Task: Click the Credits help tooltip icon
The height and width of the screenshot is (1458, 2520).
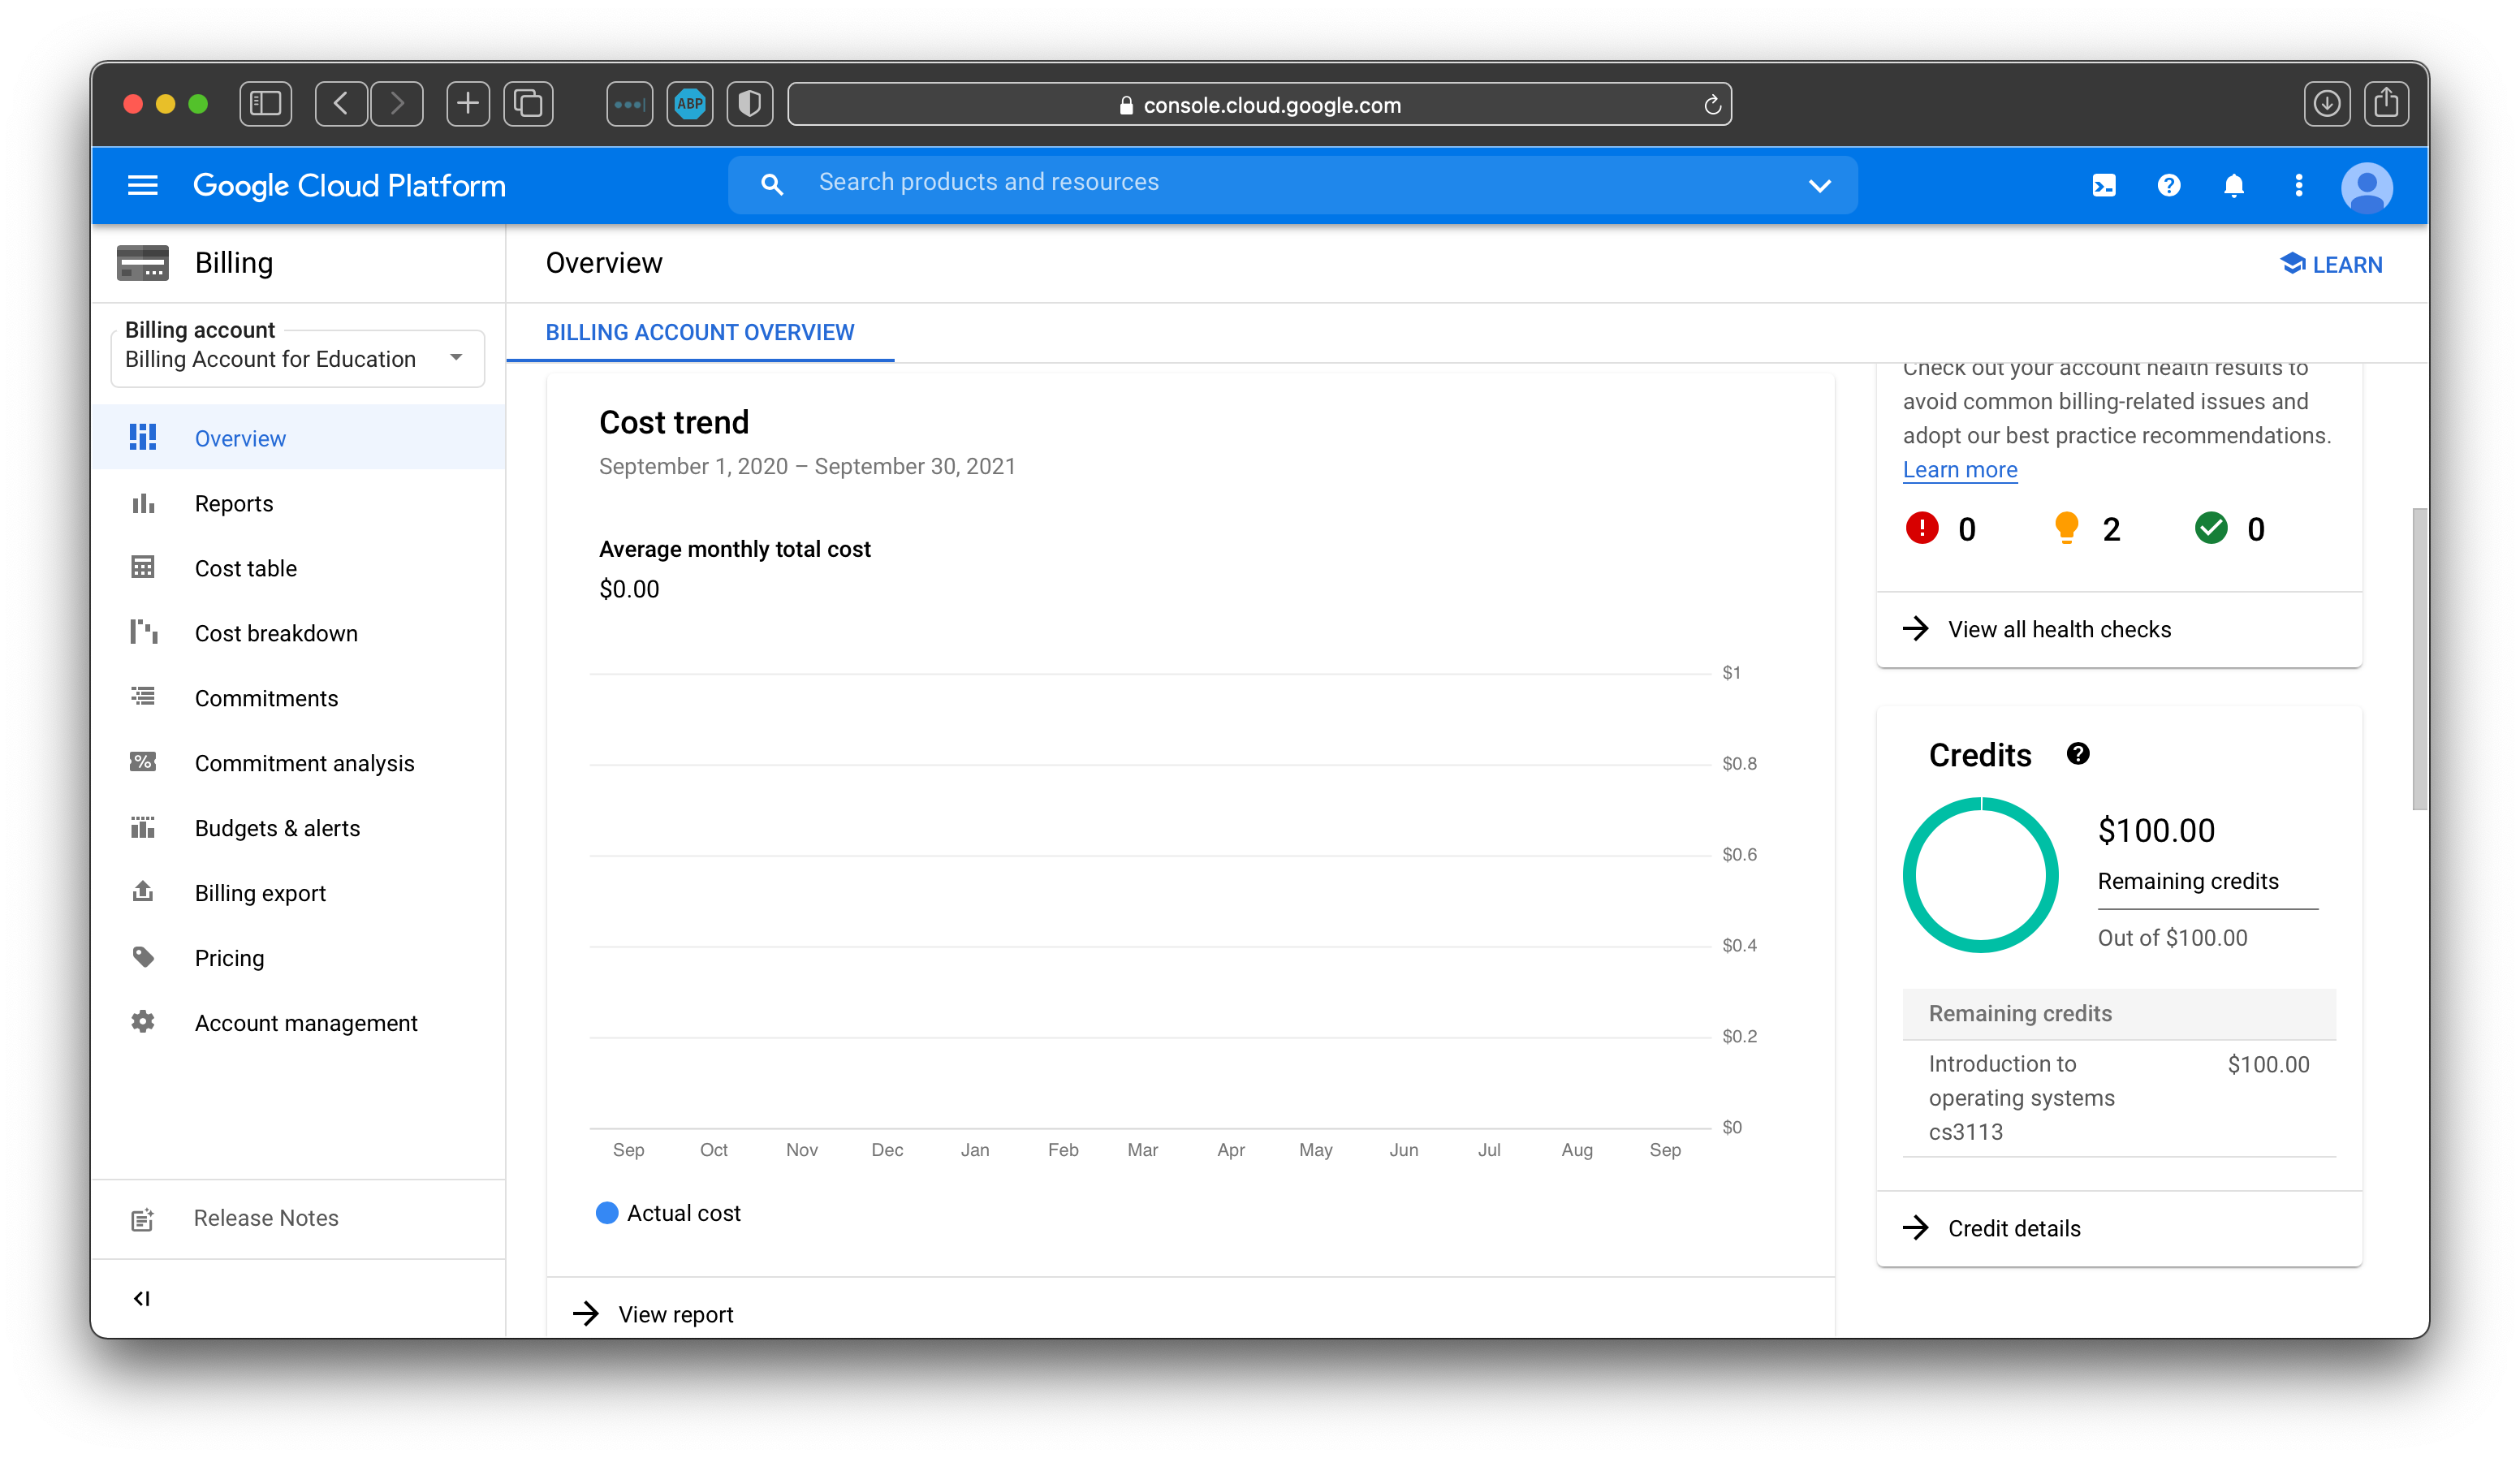Action: 2077,754
